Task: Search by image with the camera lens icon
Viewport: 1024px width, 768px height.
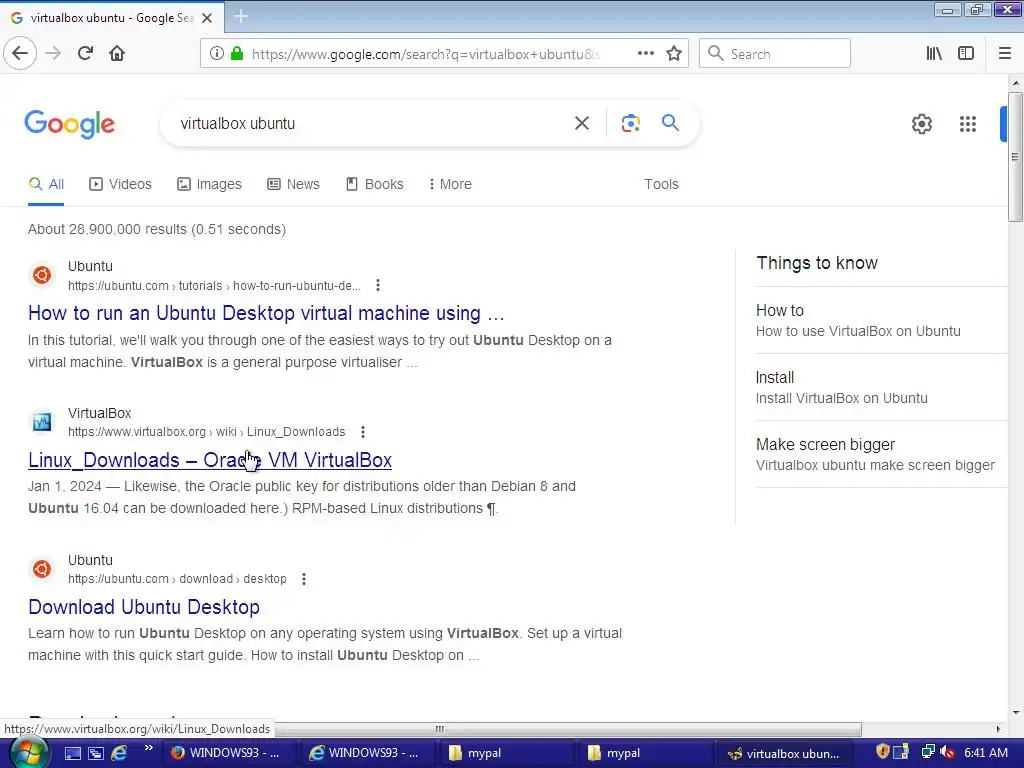Action: coord(630,123)
